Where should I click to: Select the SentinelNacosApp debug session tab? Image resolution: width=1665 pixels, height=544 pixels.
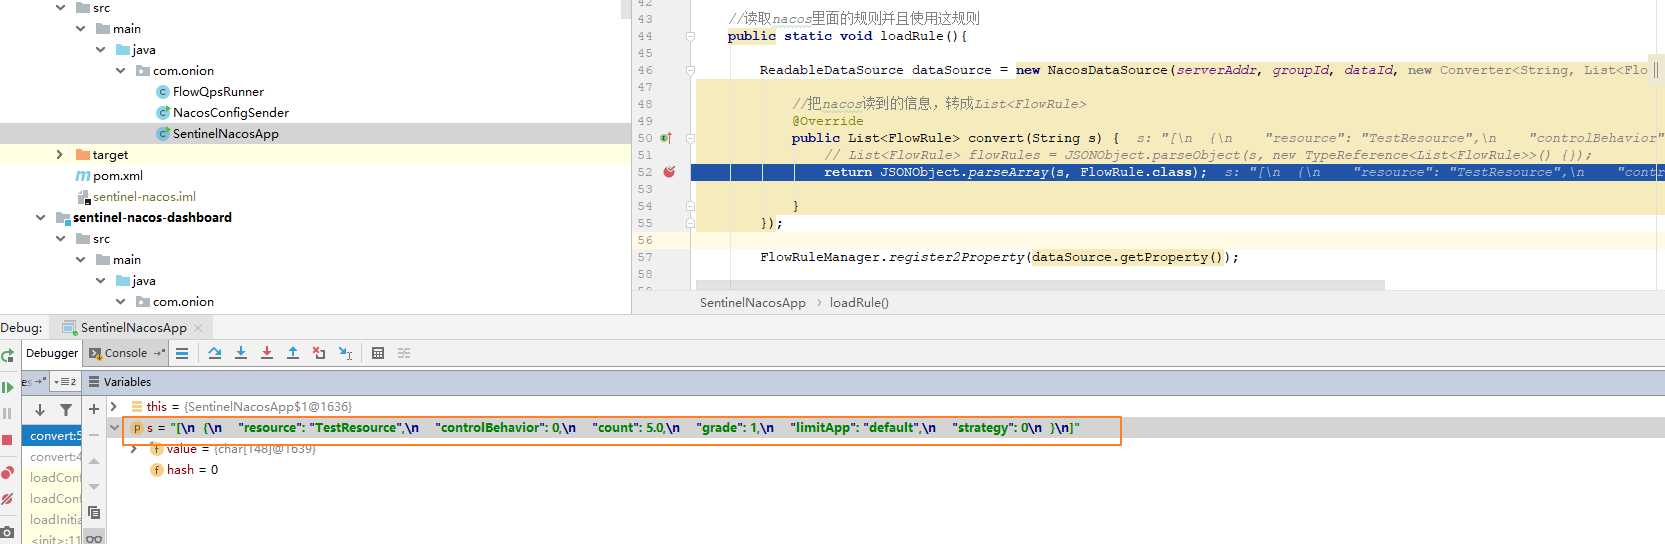tap(133, 327)
